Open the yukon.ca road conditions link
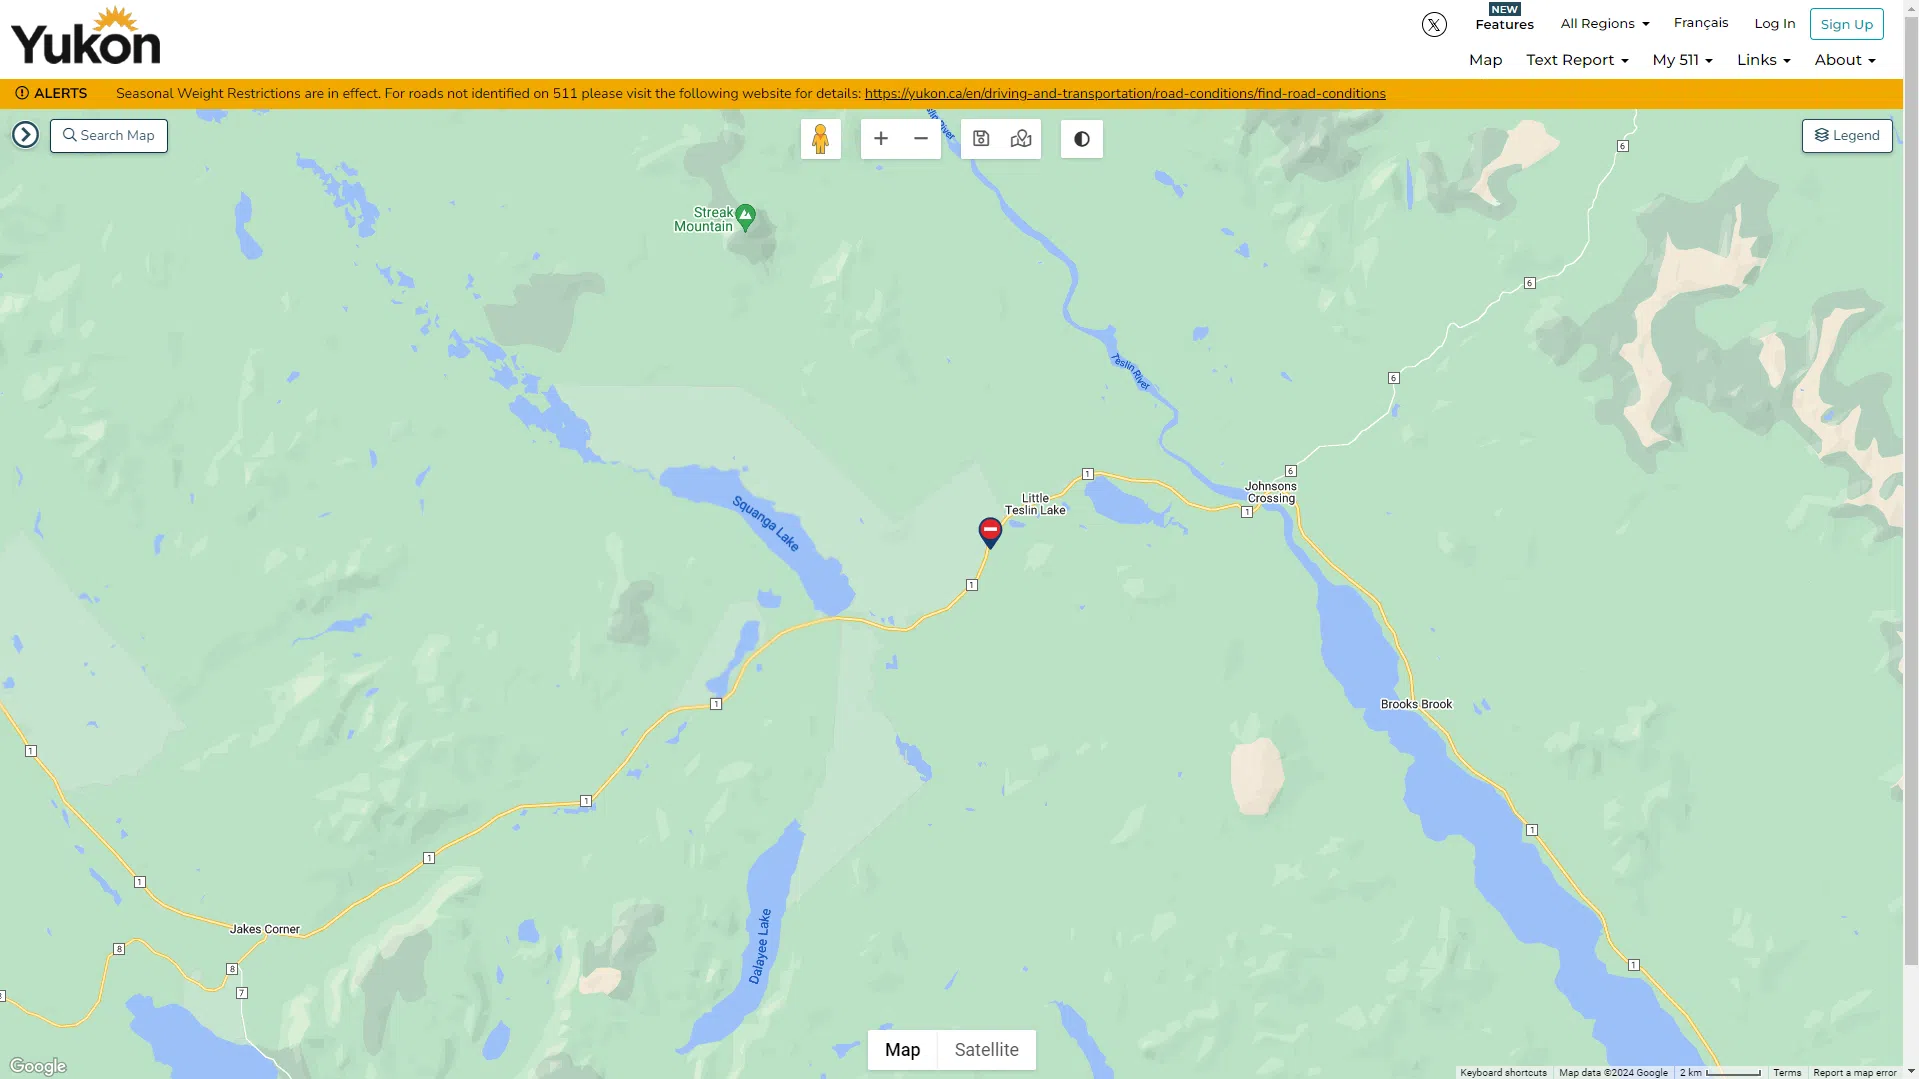Screen dimensions: 1919x1079 pos(1125,94)
